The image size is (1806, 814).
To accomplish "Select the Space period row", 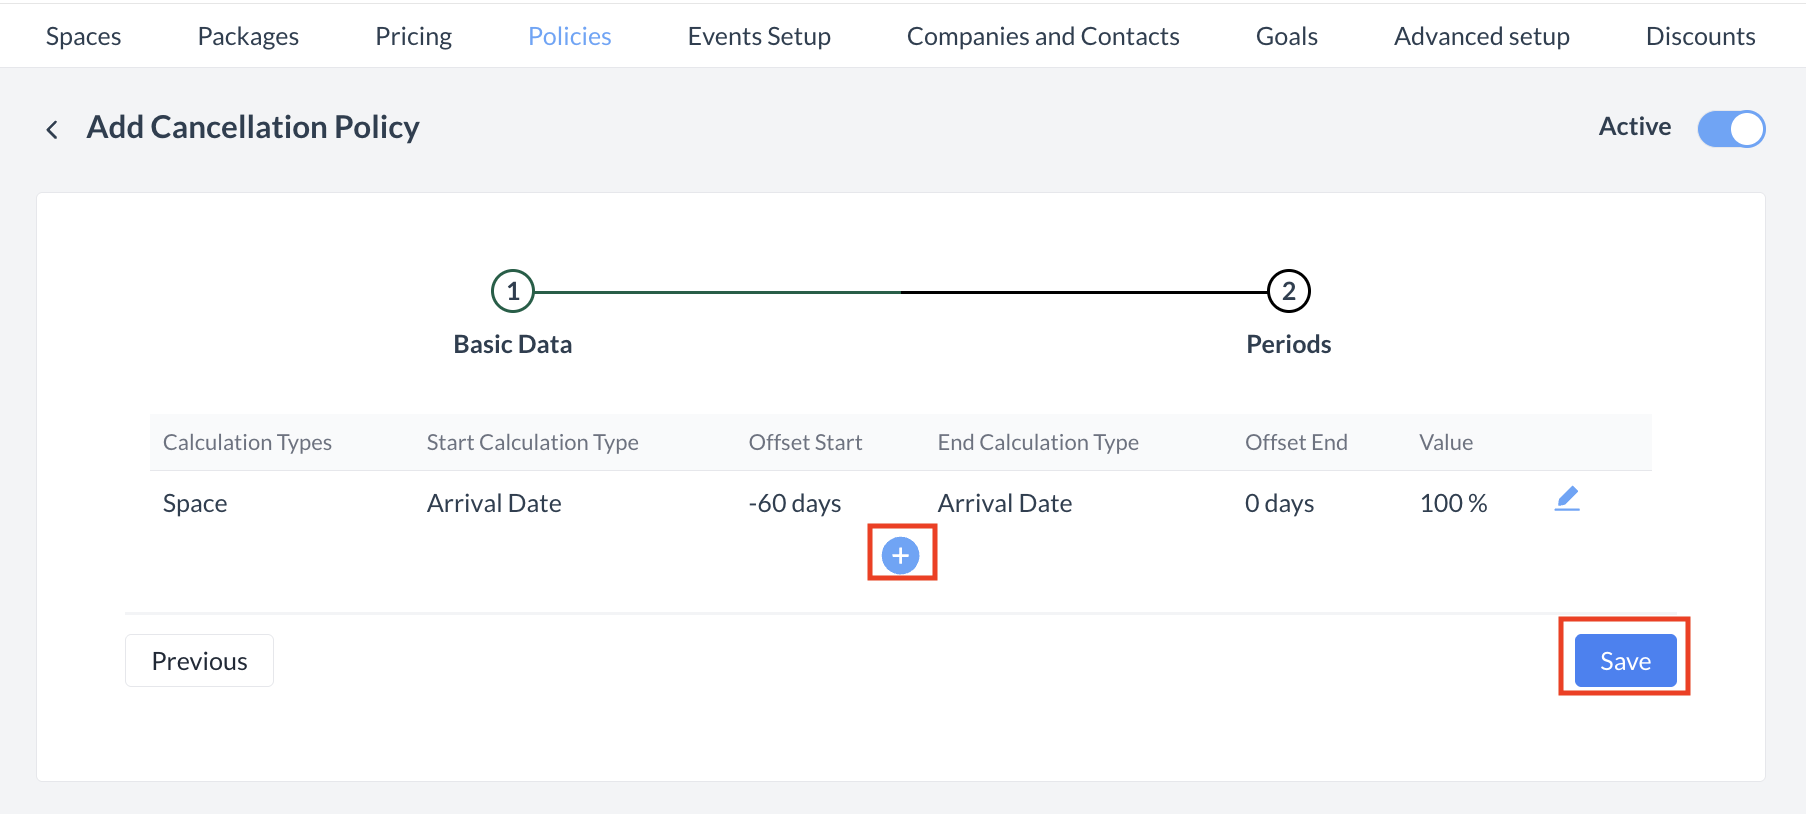I will coord(195,504).
